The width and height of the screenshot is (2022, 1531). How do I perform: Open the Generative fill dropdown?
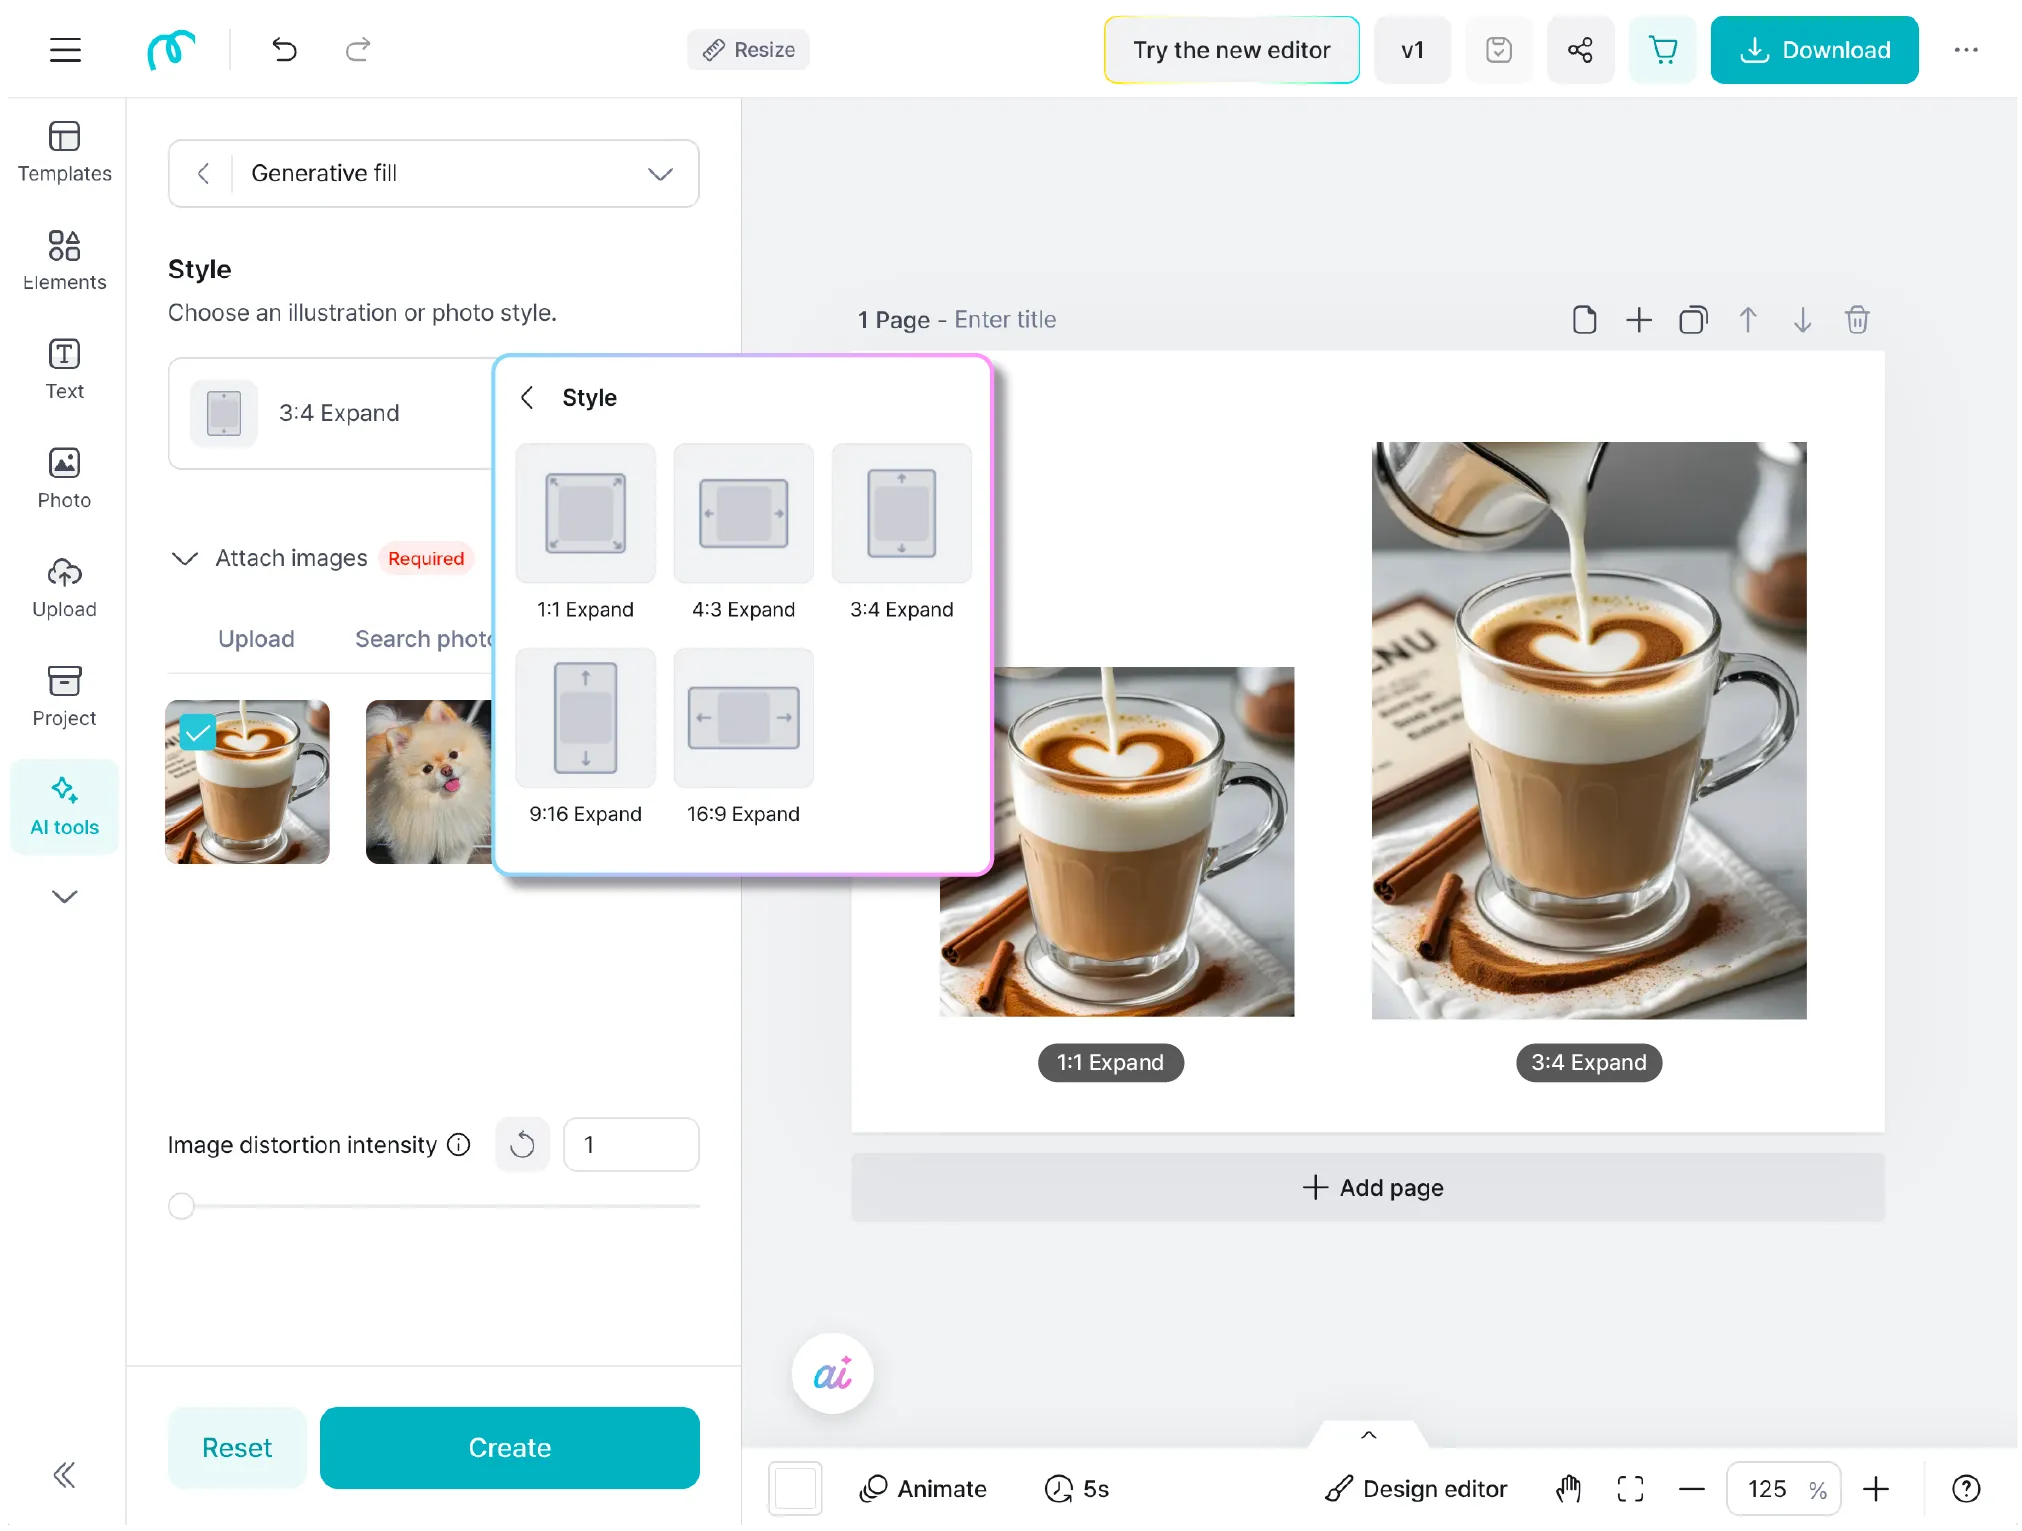click(660, 174)
